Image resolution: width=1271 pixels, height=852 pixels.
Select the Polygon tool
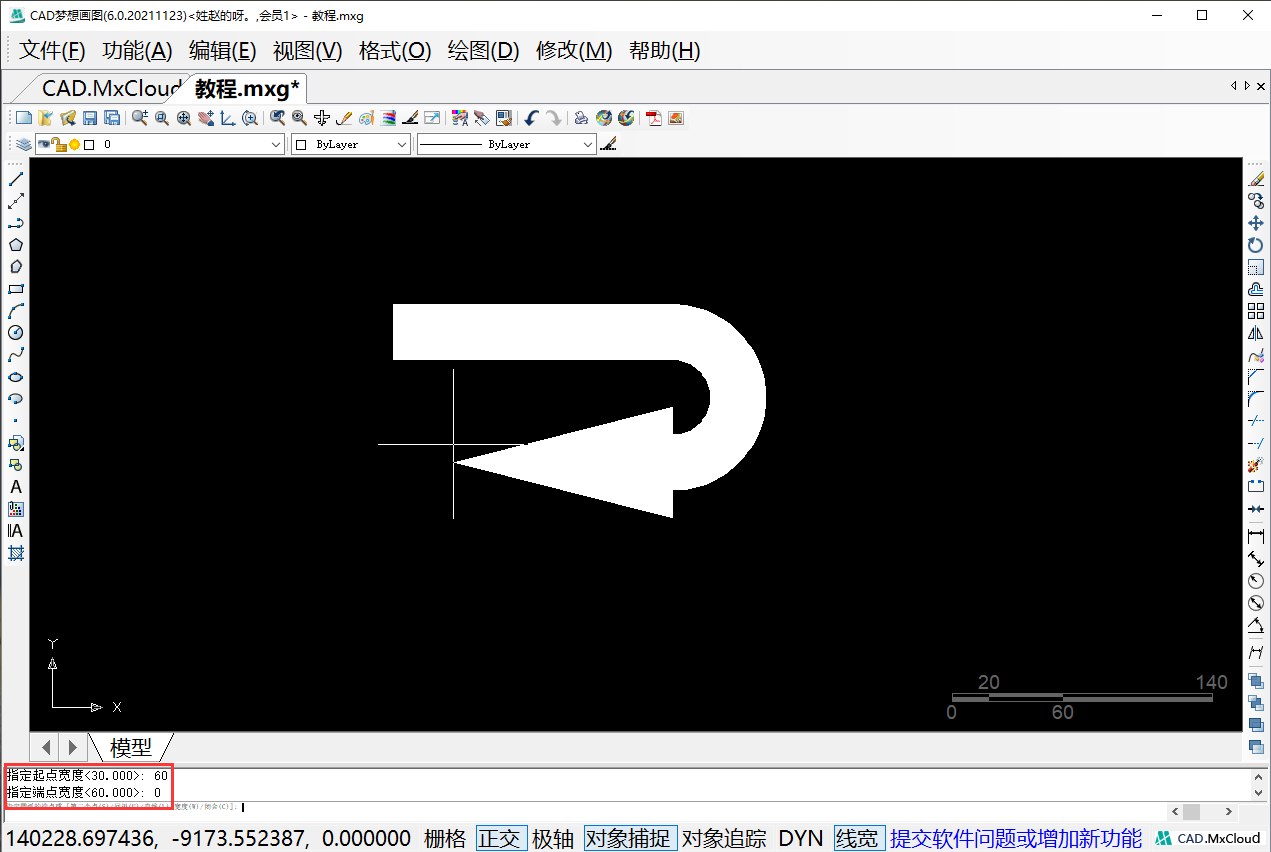point(16,245)
